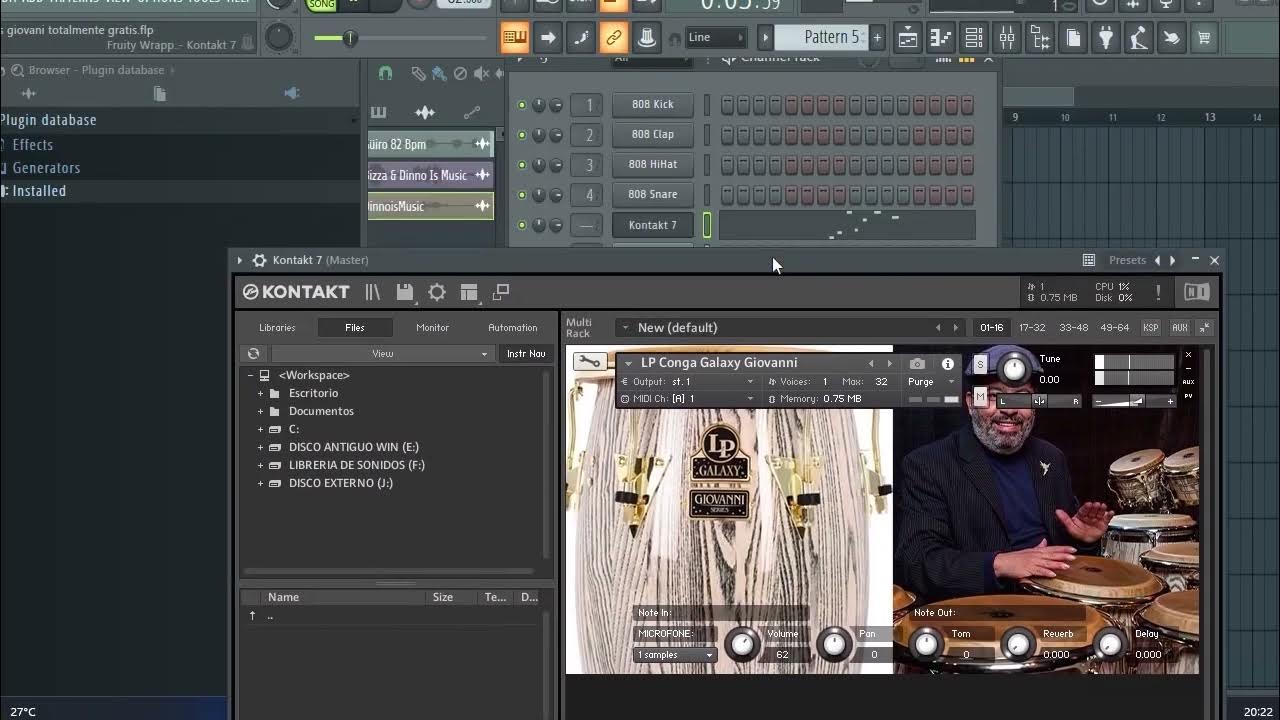The height and width of the screenshot is (720, 1280).
Task: Open the Channel rack view icon
Action: tap(974, 38)
